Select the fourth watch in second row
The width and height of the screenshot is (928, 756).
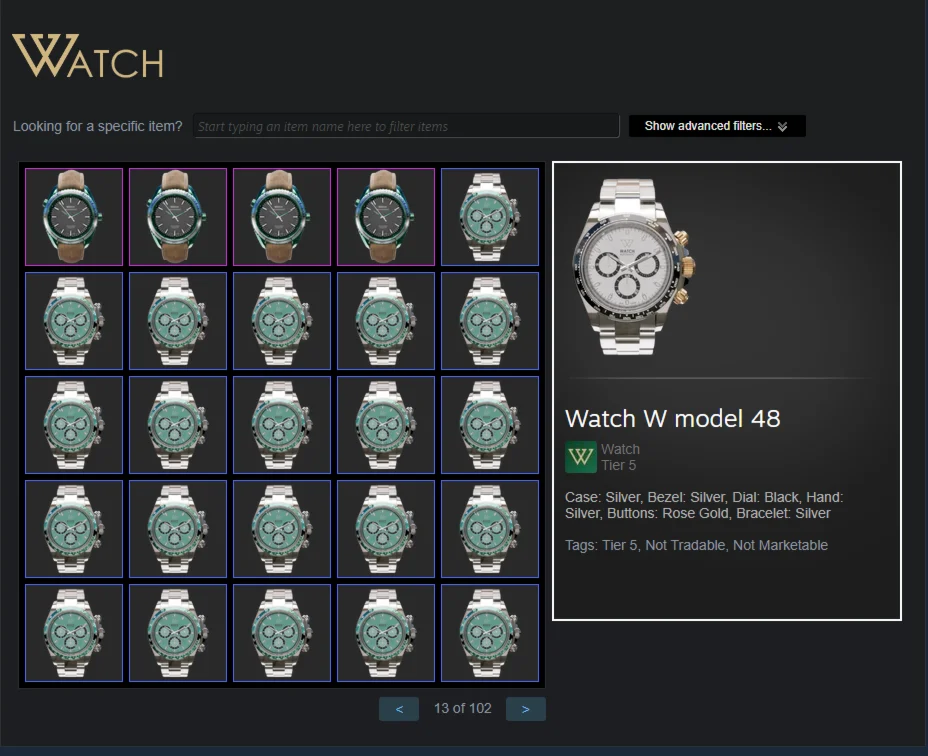click(x=386, y=321)
